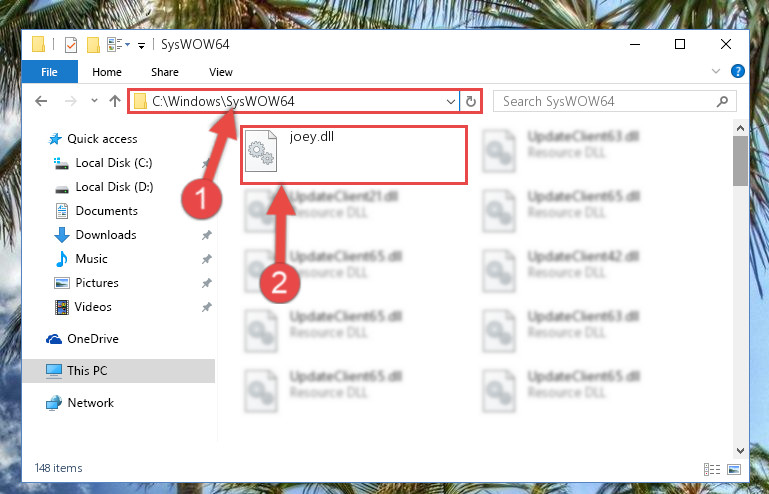Click the address bar path C:\Windows\SysWOW64
Viewport: 769px width, 494px height.
click(223, 101)
